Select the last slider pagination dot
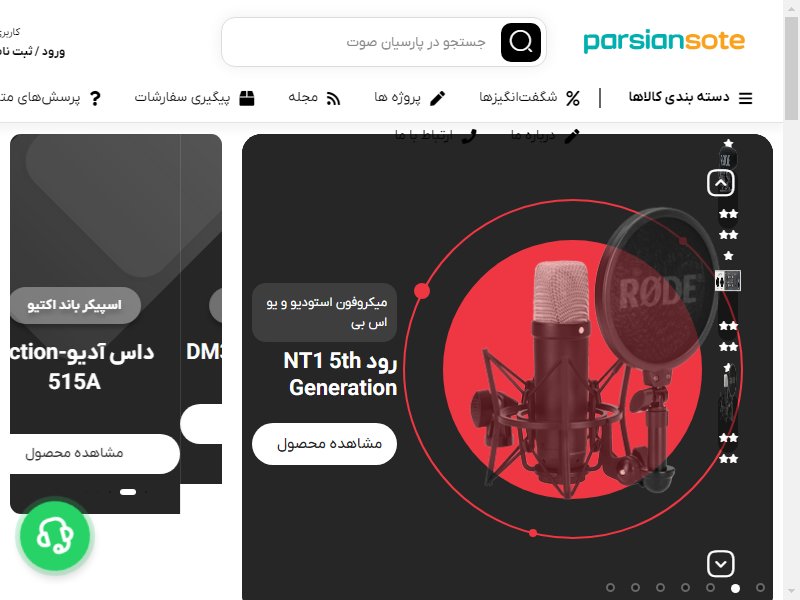 760,588
